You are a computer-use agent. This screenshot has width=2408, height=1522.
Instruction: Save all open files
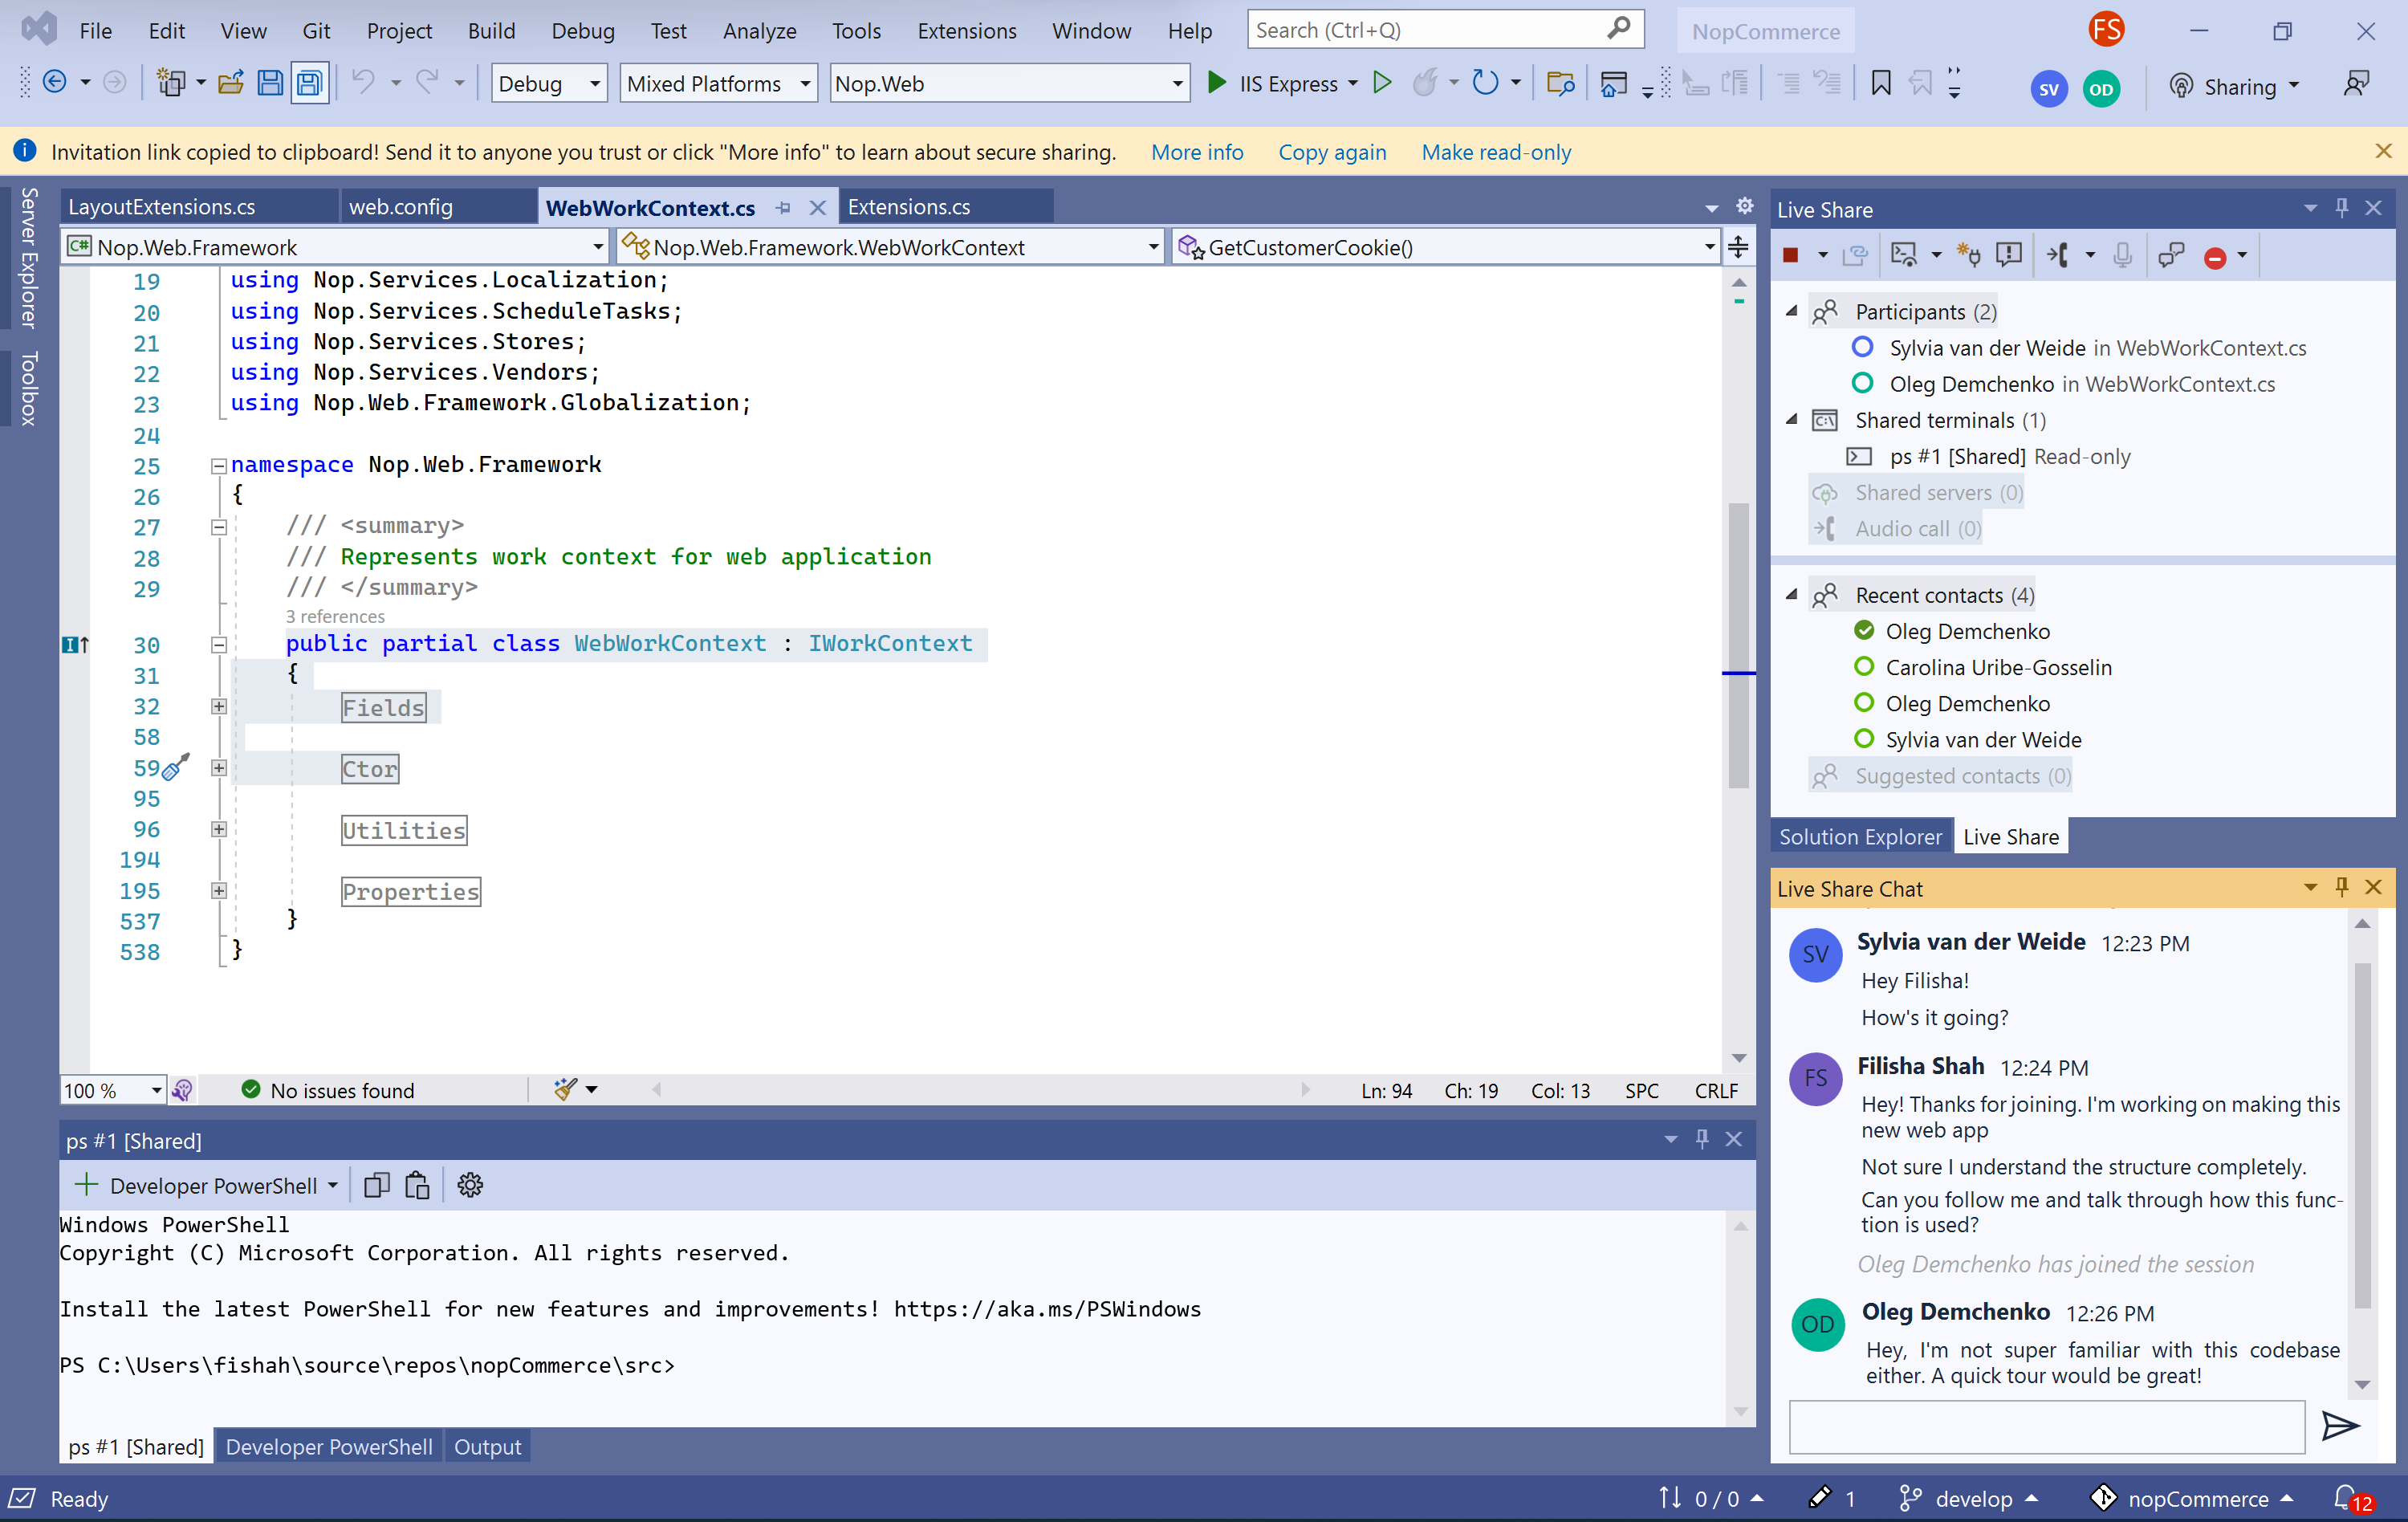pyautogui.click(x=309, y=83)
